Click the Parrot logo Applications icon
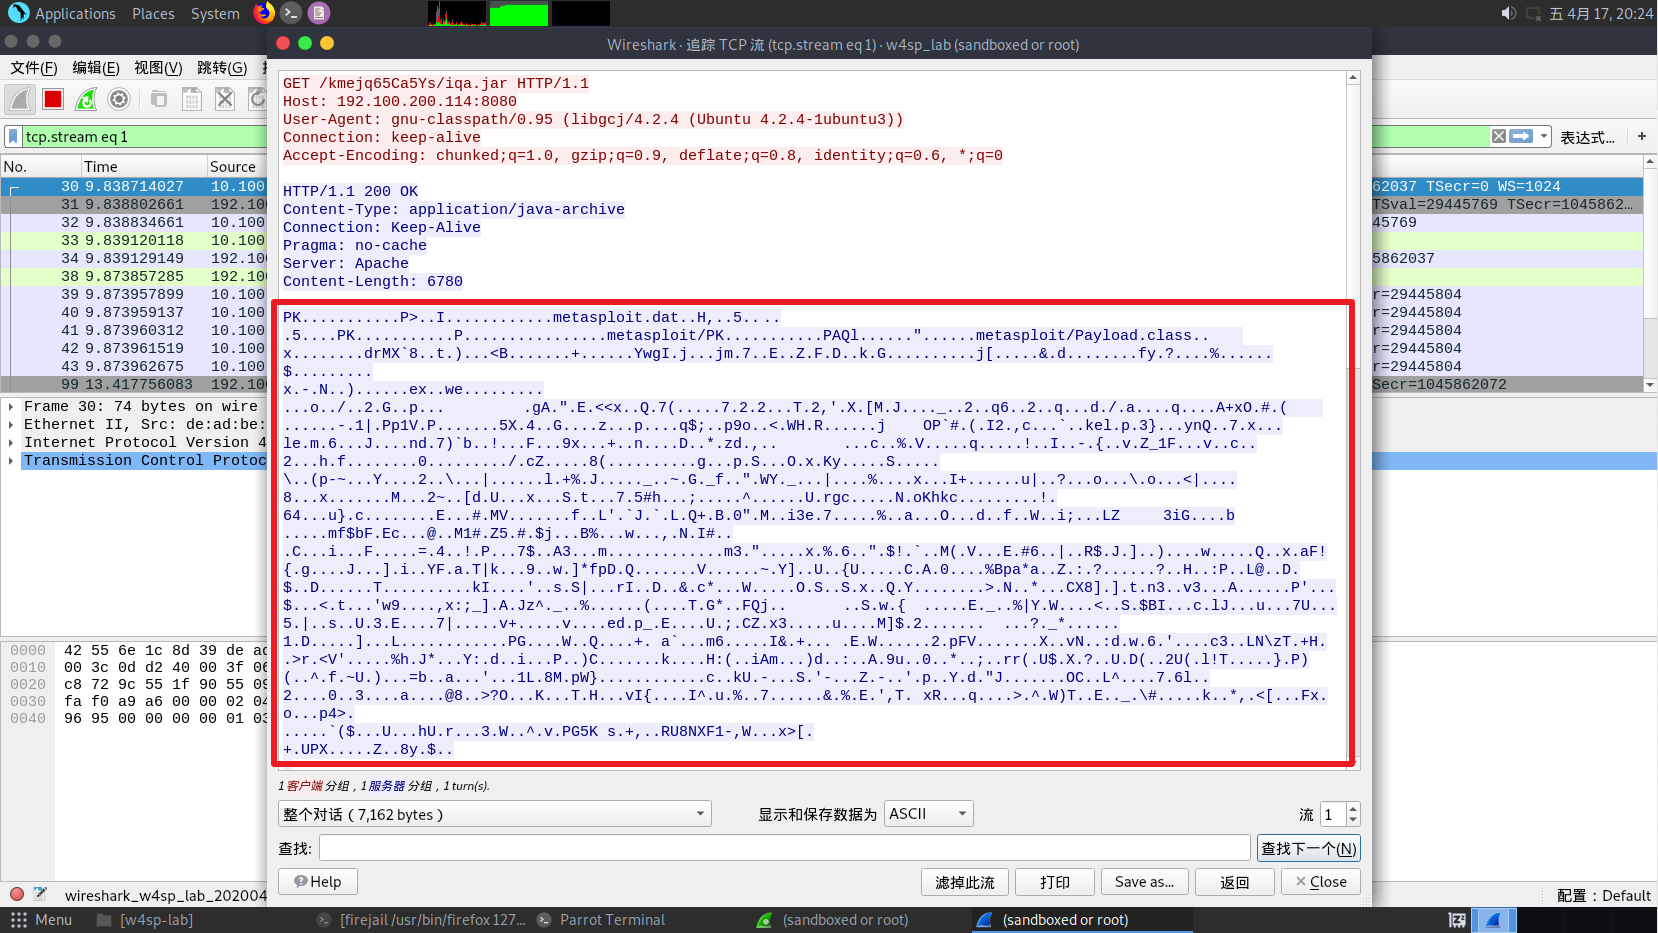Viewport: 1658px width, 933px height. coord(18,13)
